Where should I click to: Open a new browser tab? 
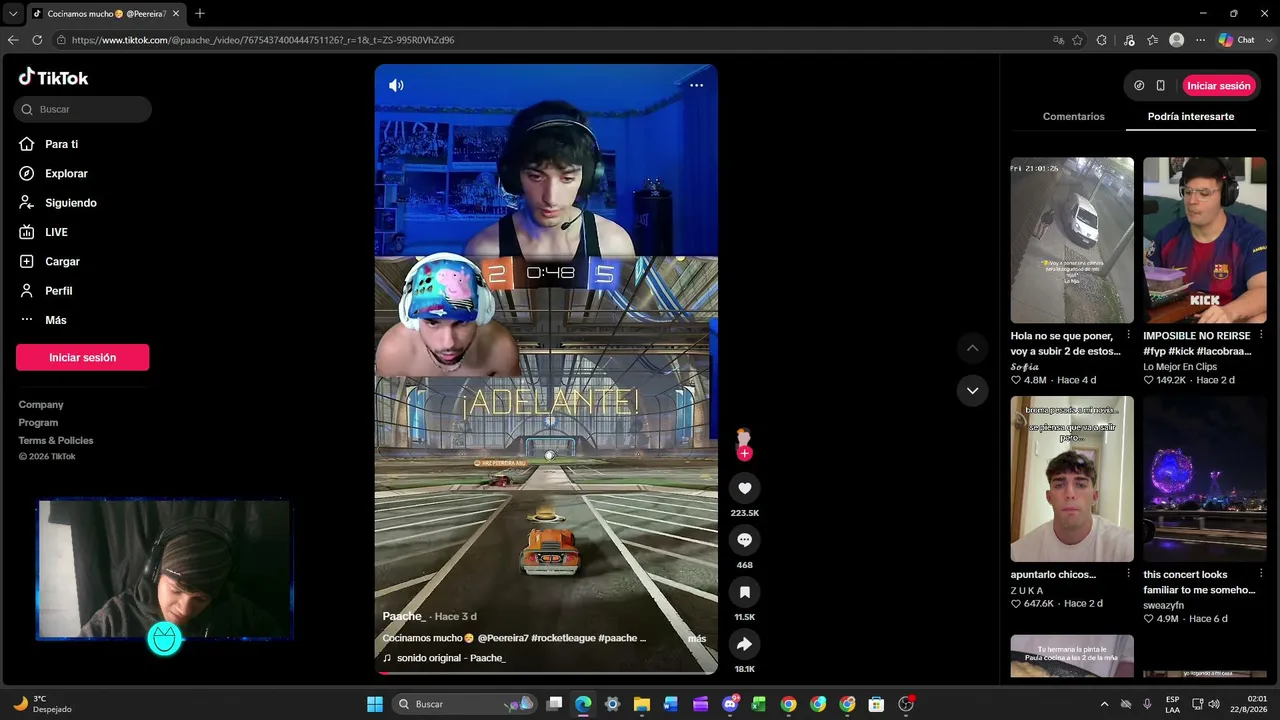click(x=200, y=14)
